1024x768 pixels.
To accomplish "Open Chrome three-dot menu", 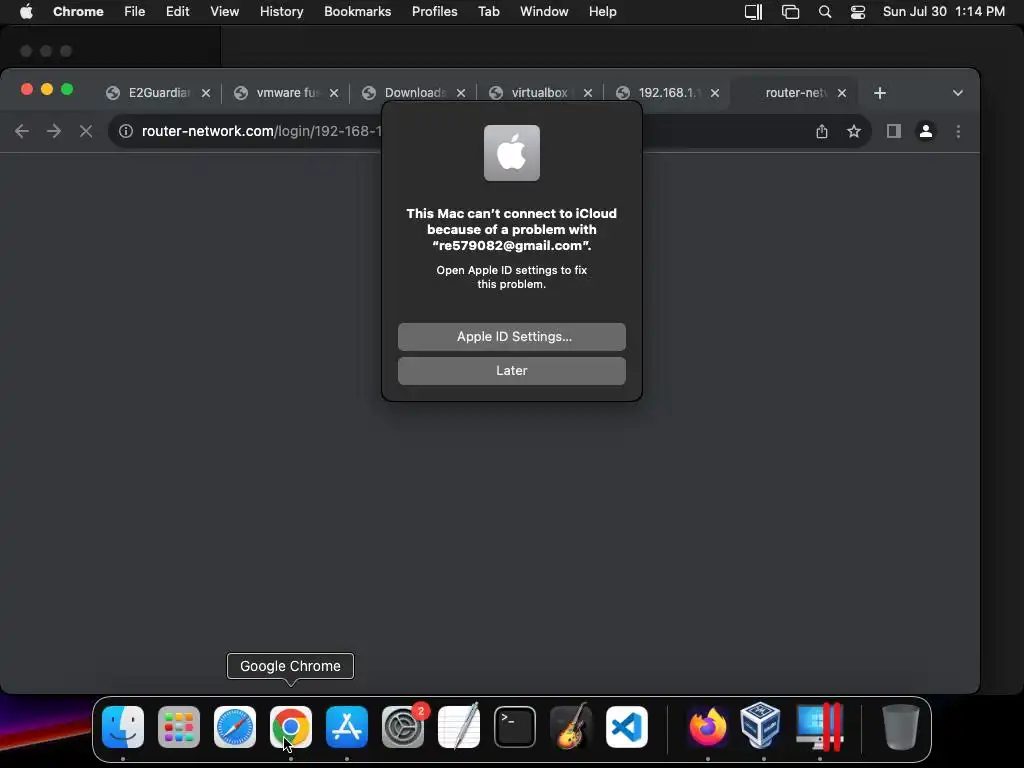I will 958,131.
